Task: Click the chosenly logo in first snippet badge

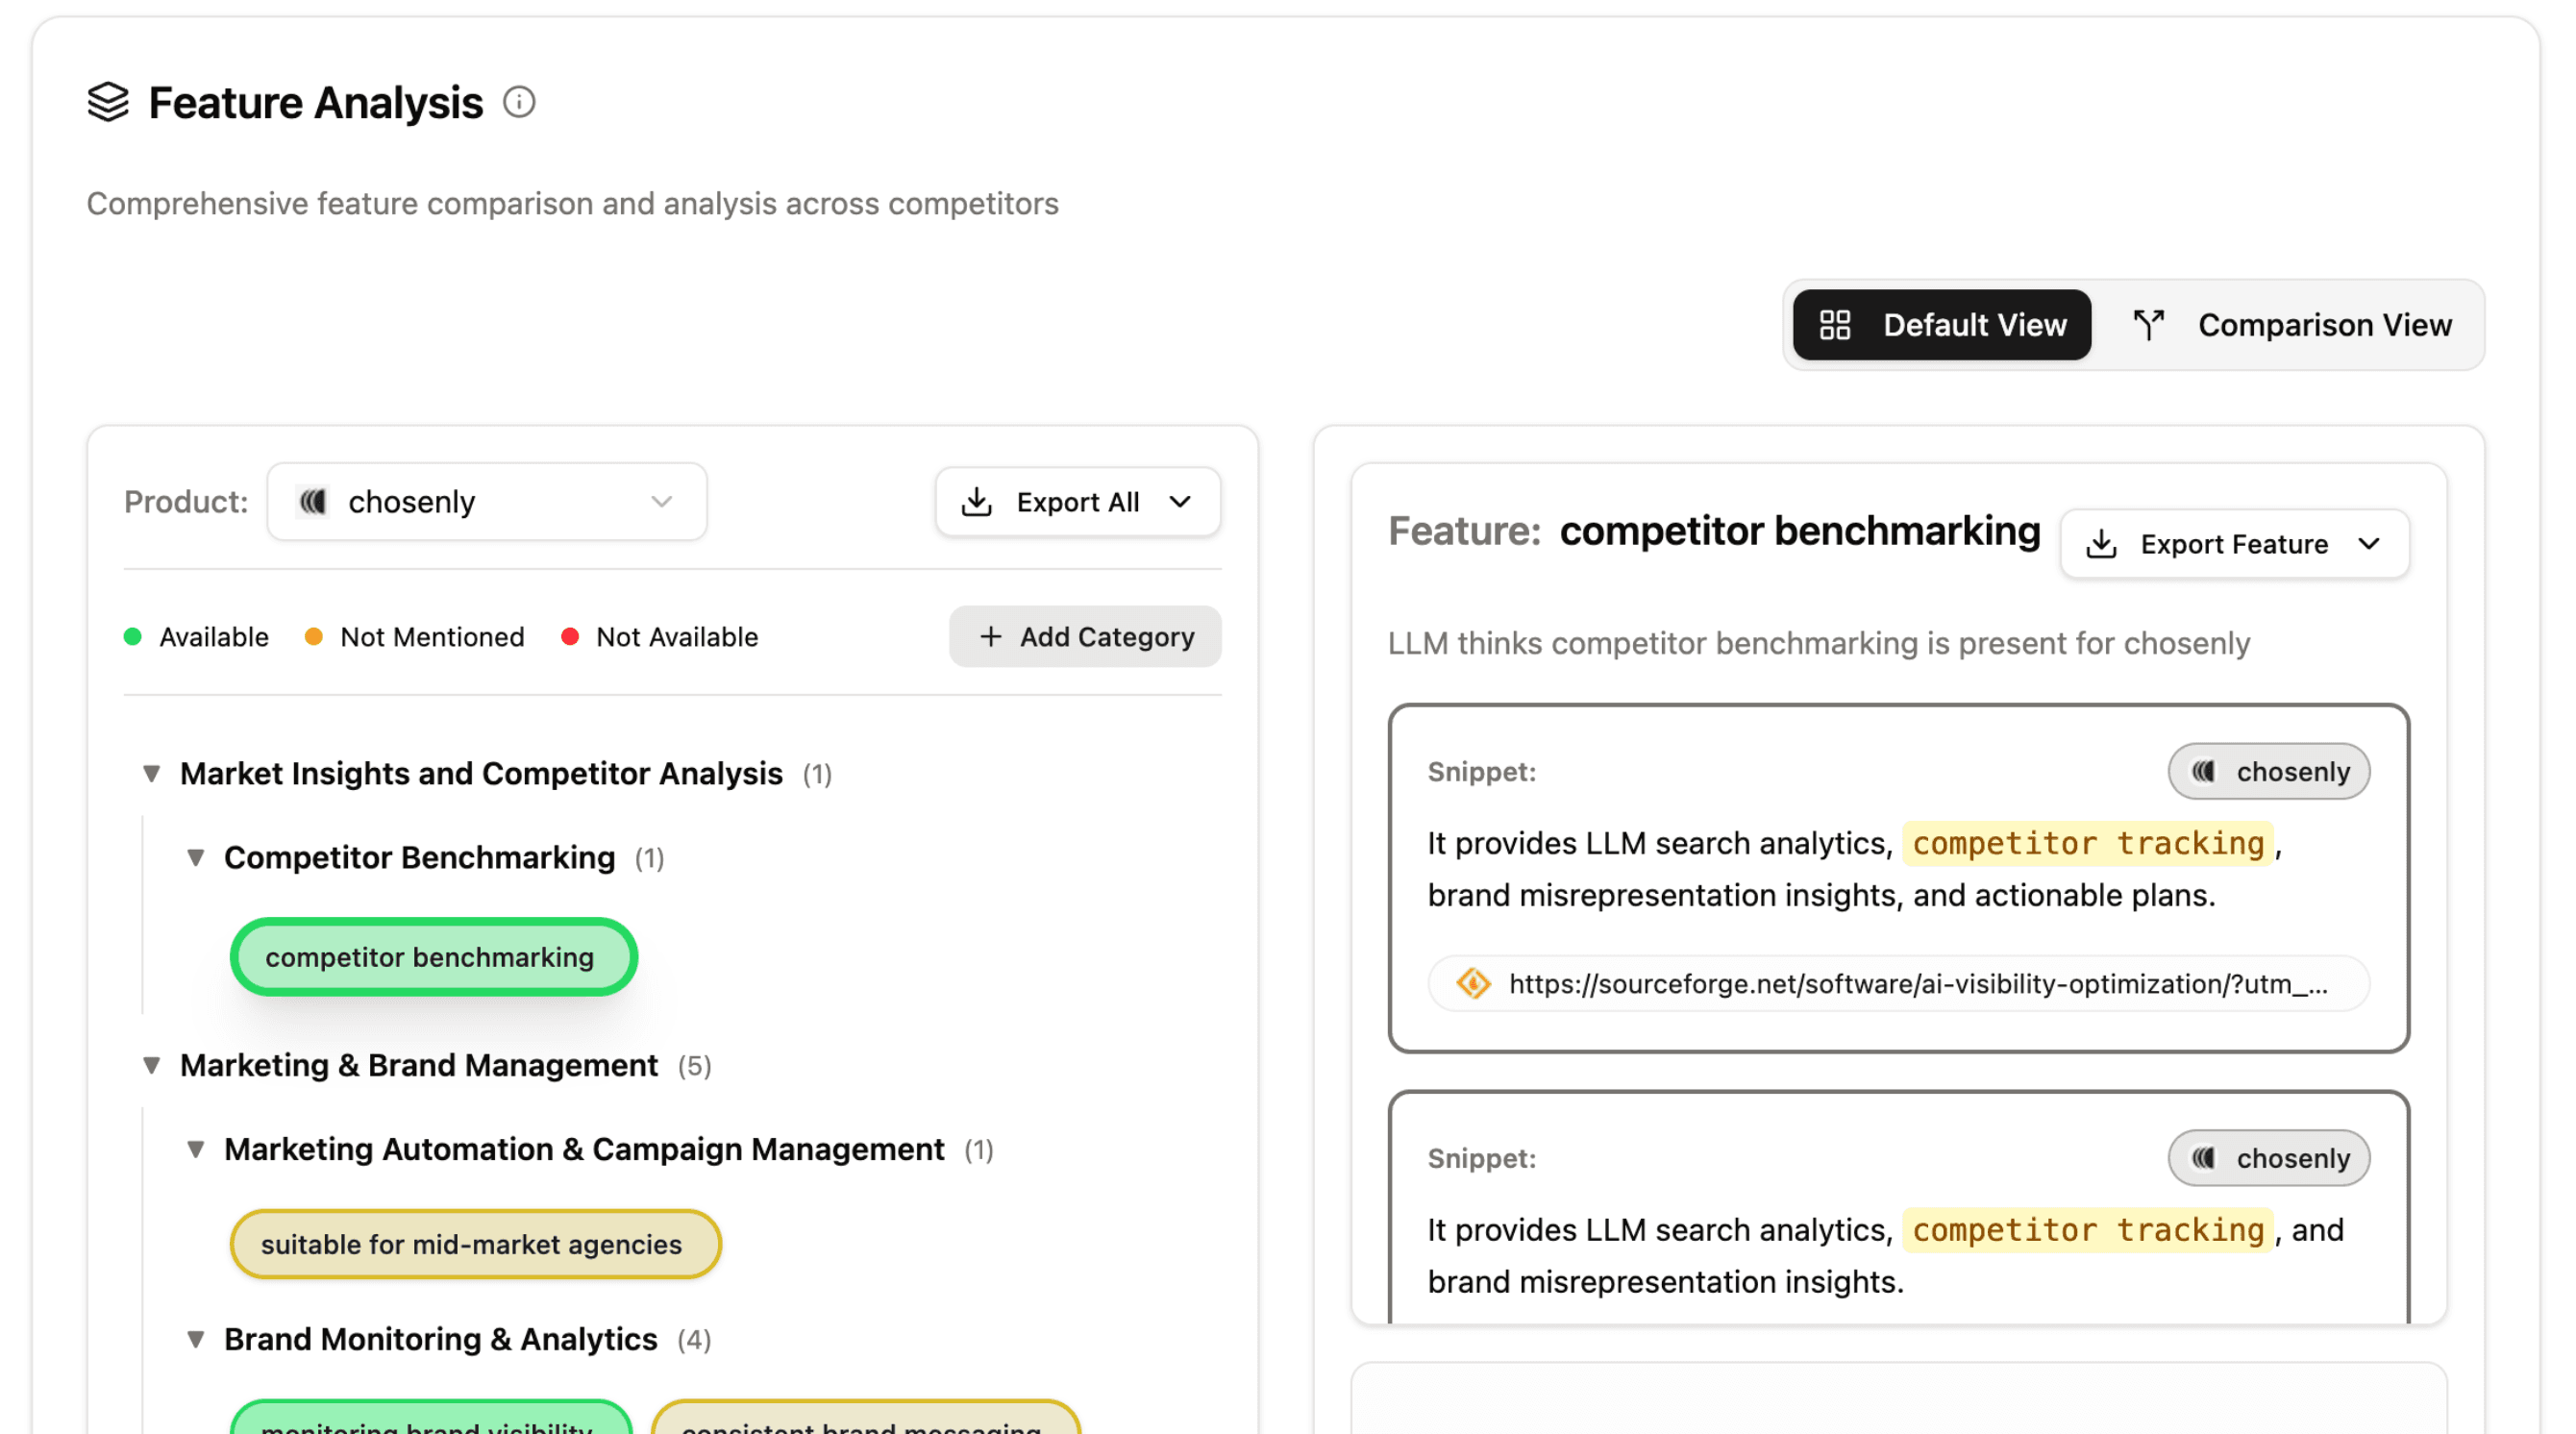Action: click(x=2204, y=772)
